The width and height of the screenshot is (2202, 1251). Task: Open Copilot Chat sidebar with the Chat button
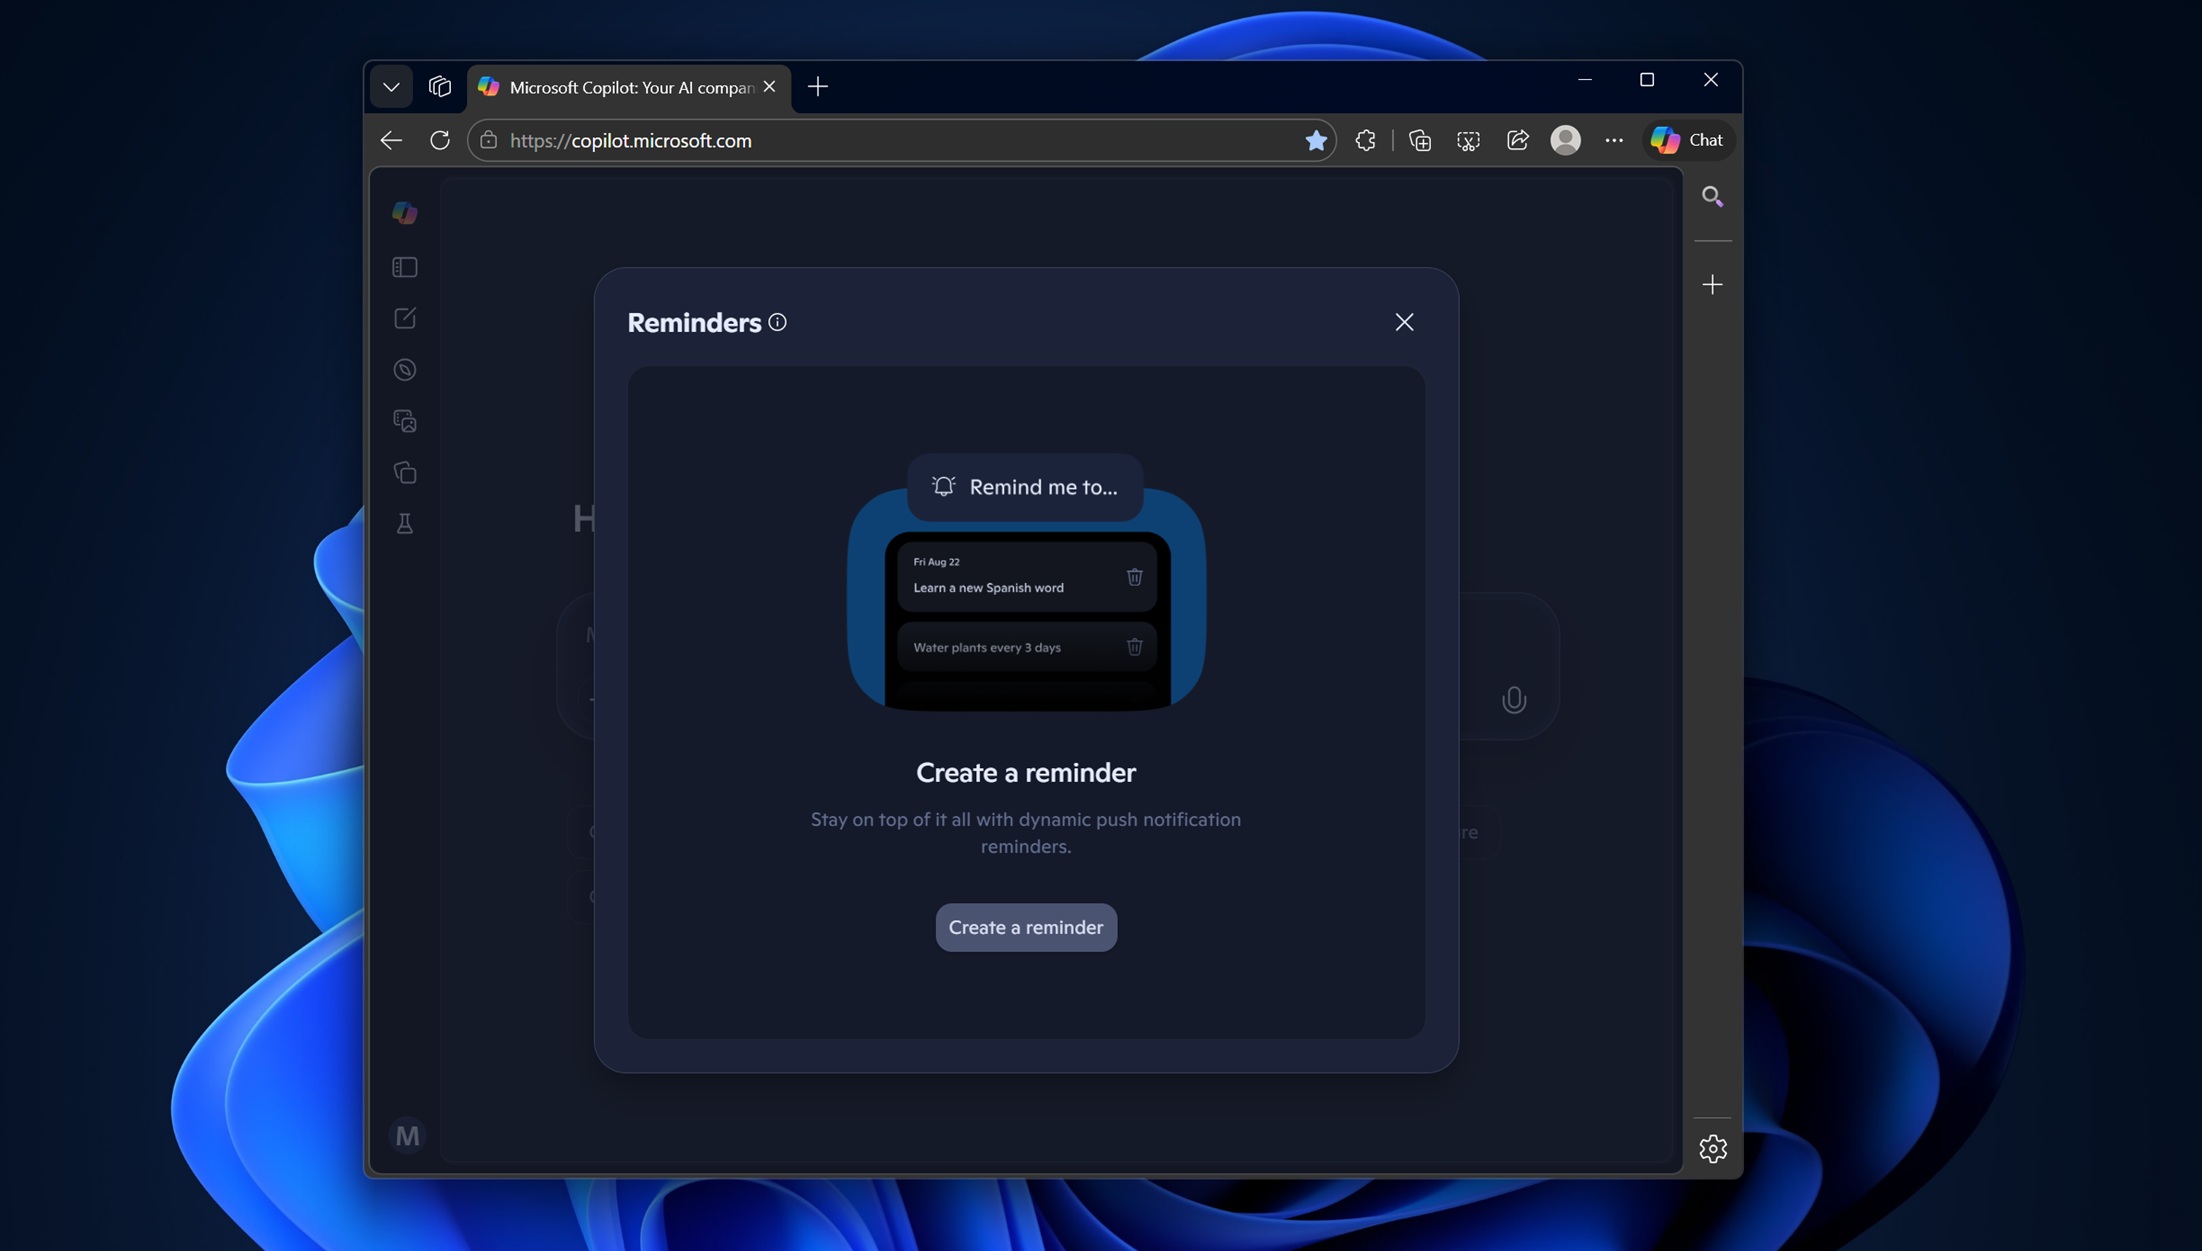coord(1689,139)
